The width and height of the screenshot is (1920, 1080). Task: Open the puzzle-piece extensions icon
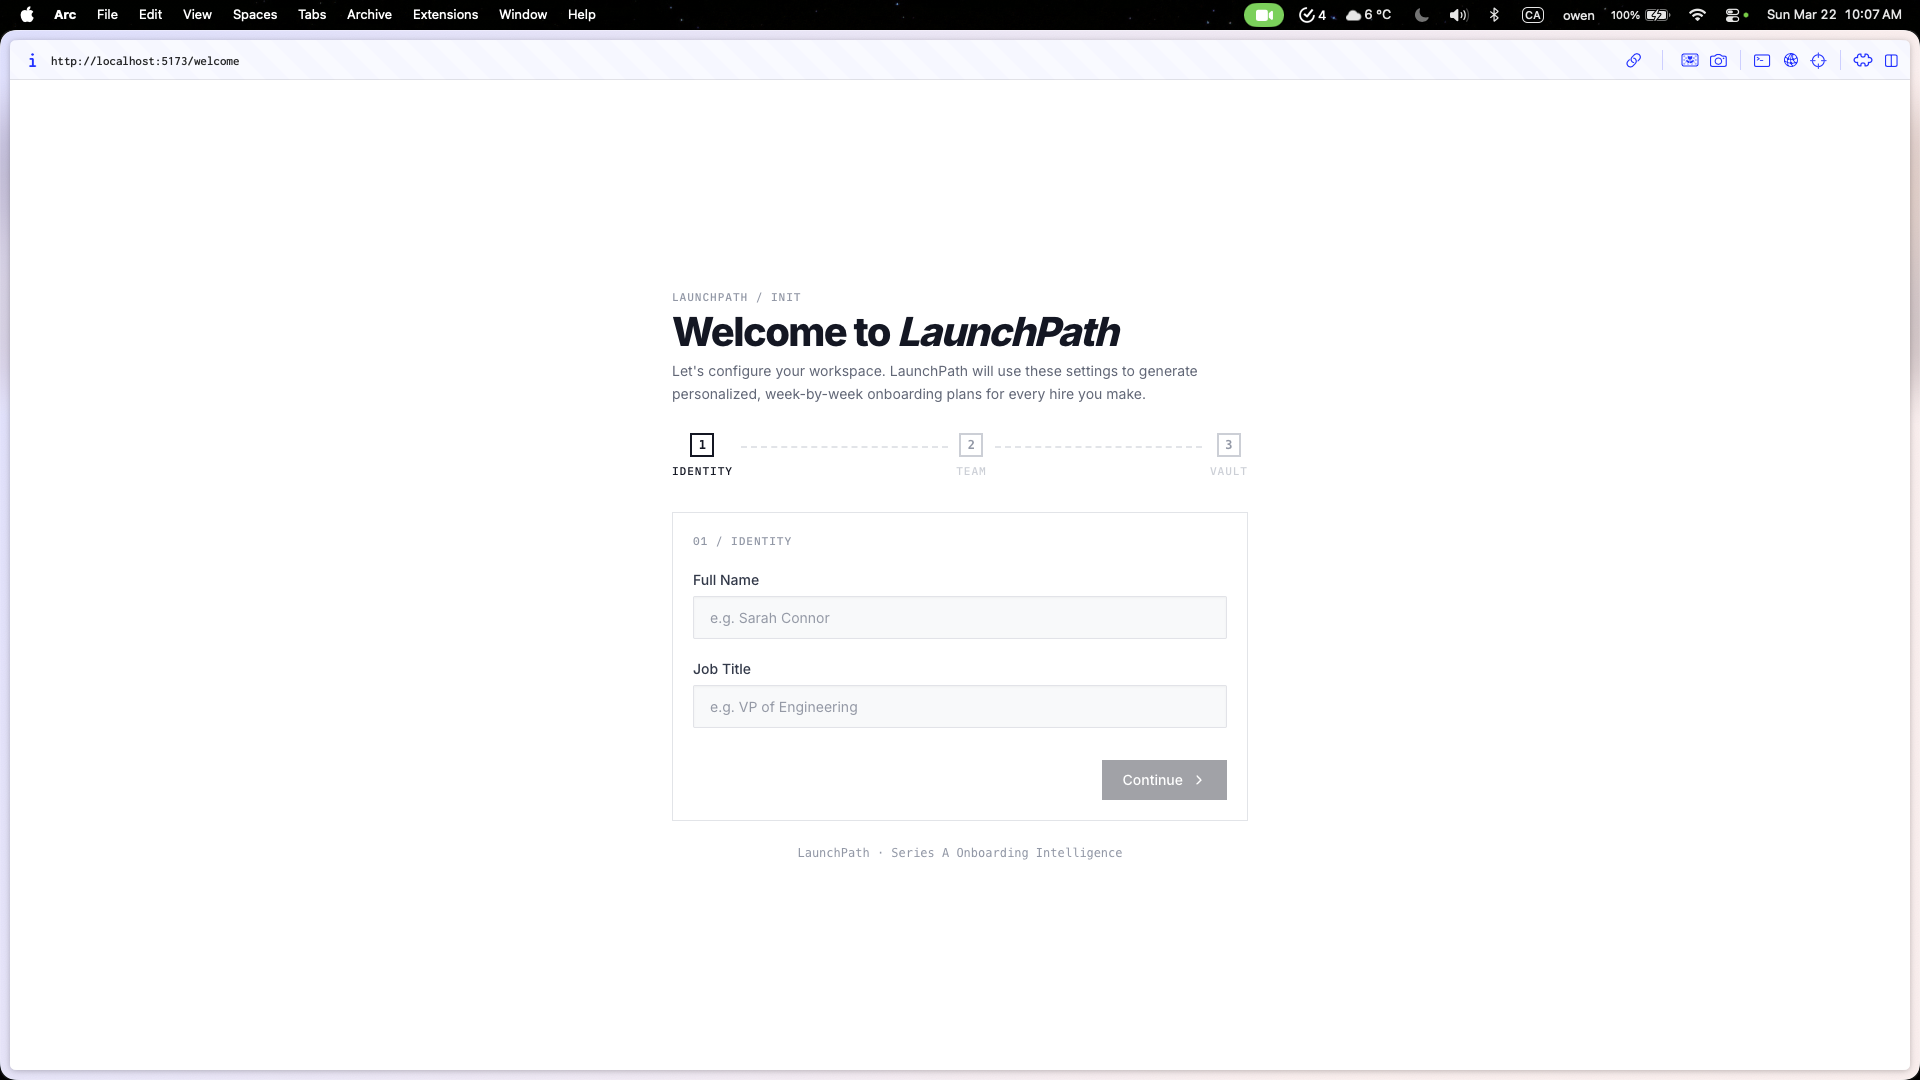(x=1862, y=61)
